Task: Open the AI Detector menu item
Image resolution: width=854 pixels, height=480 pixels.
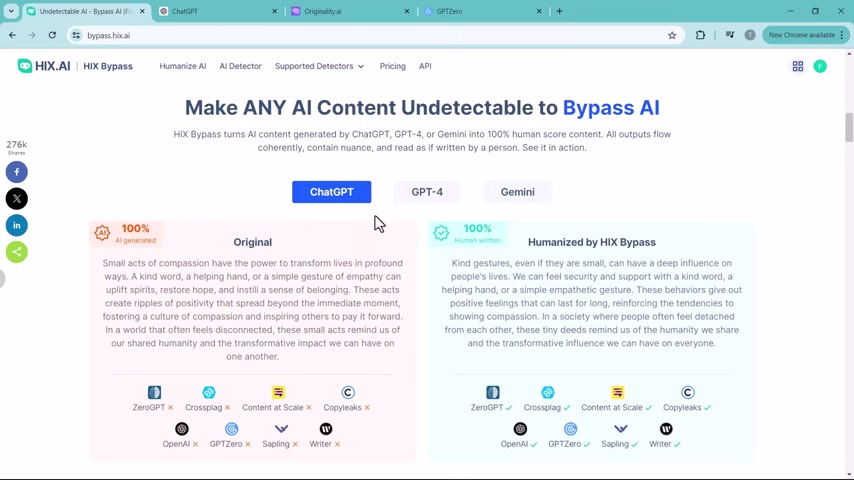Action: point(240,66)
